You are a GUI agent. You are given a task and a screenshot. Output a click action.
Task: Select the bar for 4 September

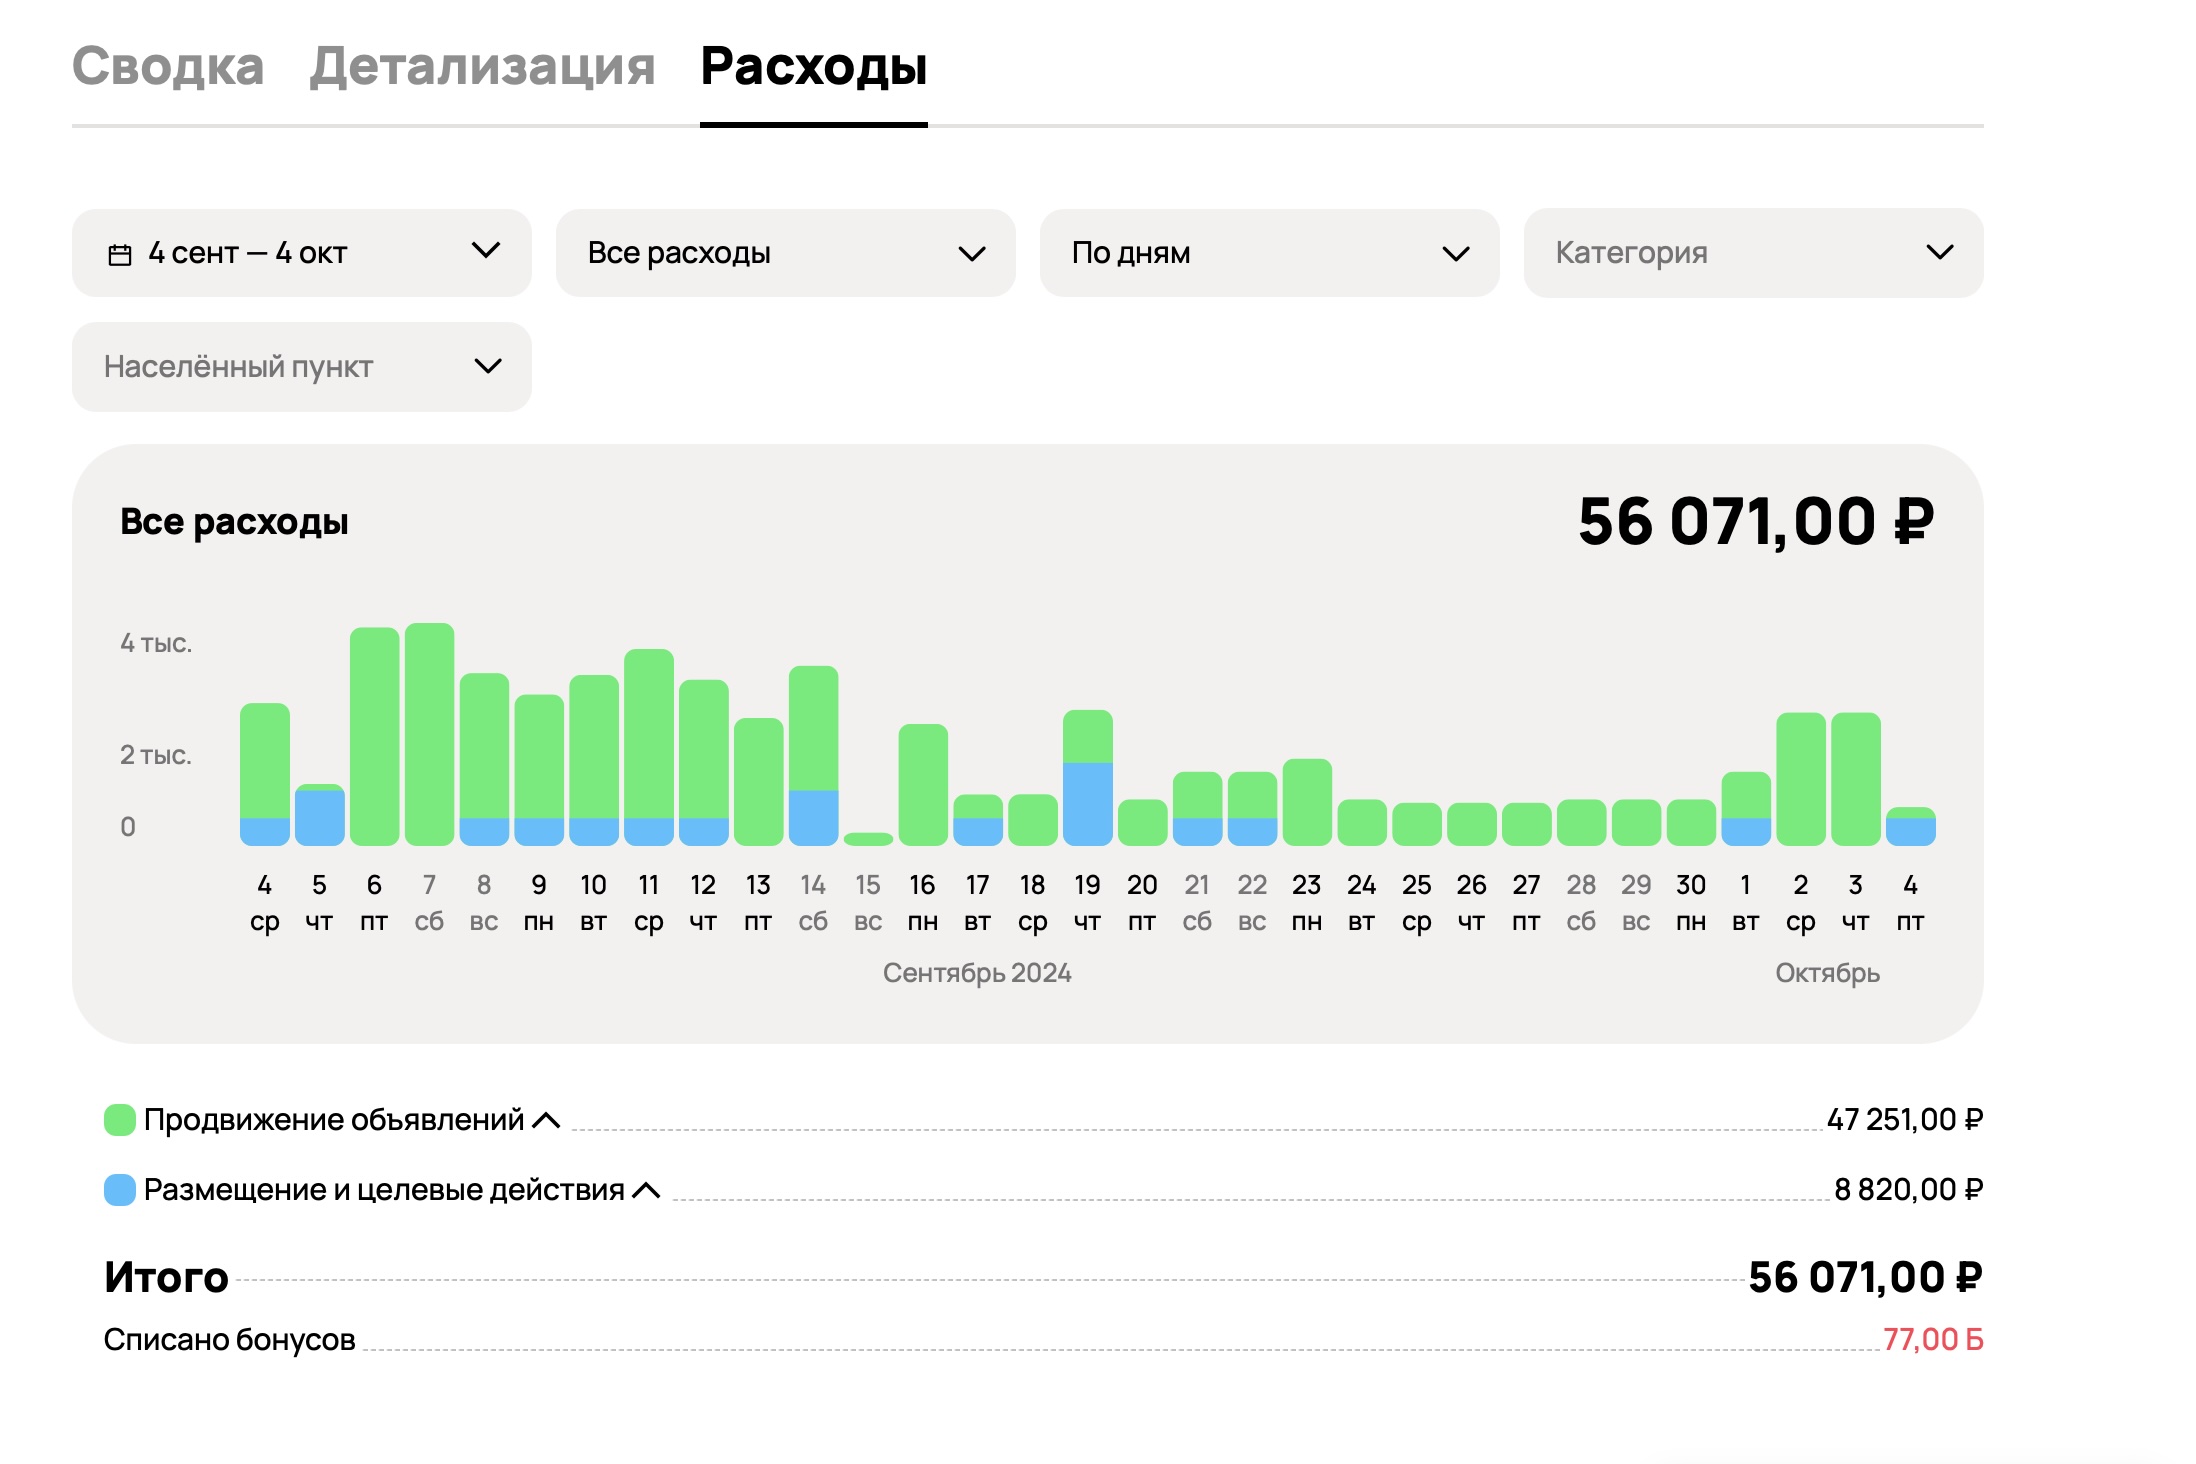[x=265, y=775]
